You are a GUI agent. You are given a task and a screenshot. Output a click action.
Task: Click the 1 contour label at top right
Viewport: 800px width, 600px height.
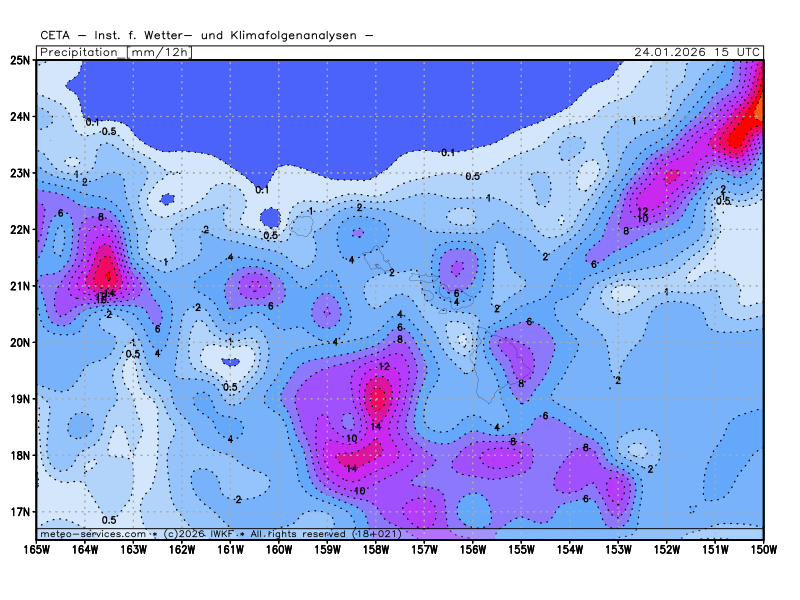click(634, 121)
